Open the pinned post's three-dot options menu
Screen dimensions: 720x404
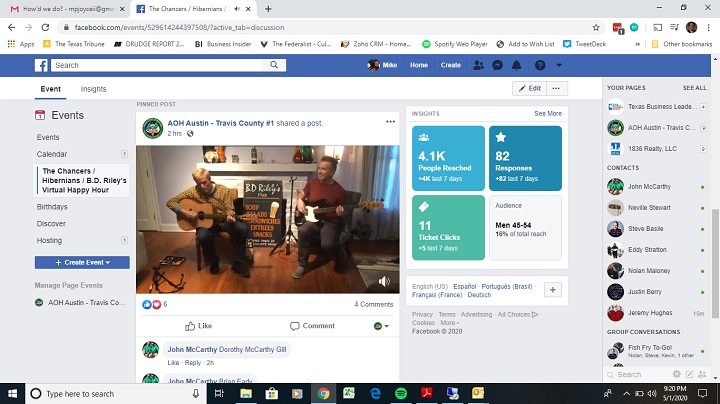(x=391, y=121)
